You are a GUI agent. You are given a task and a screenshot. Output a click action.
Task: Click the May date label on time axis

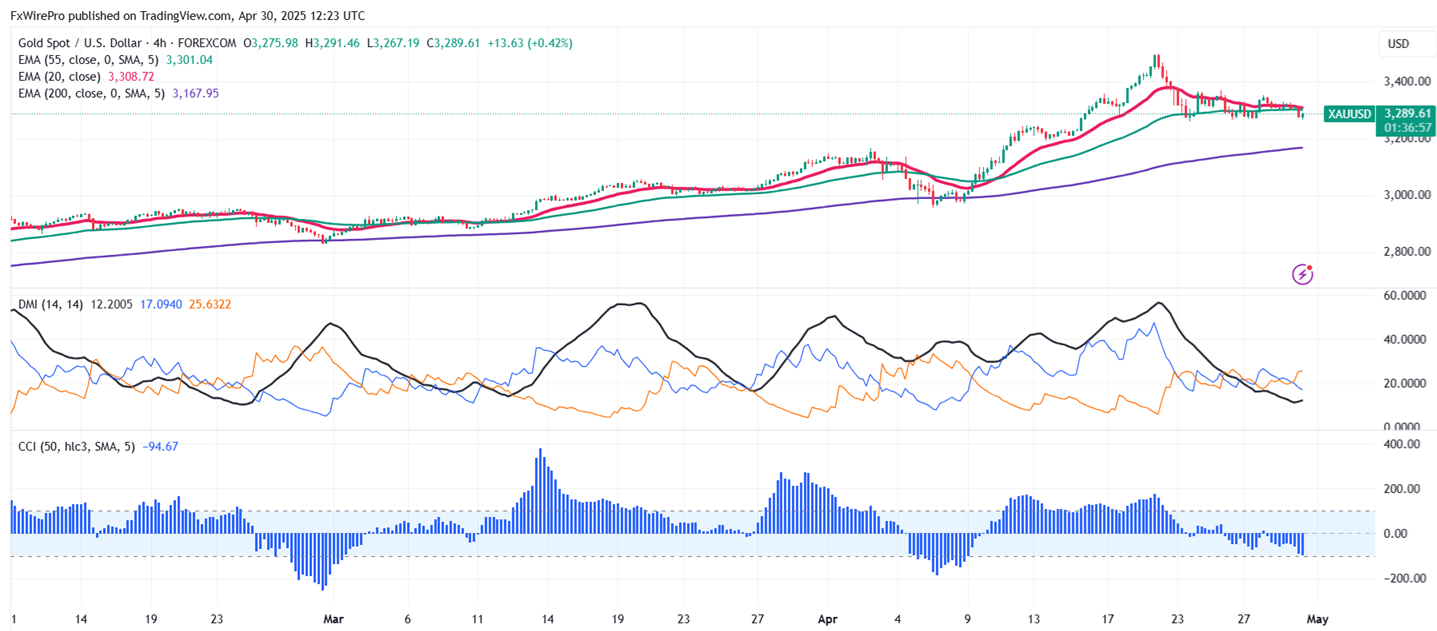coord(1318,619)
